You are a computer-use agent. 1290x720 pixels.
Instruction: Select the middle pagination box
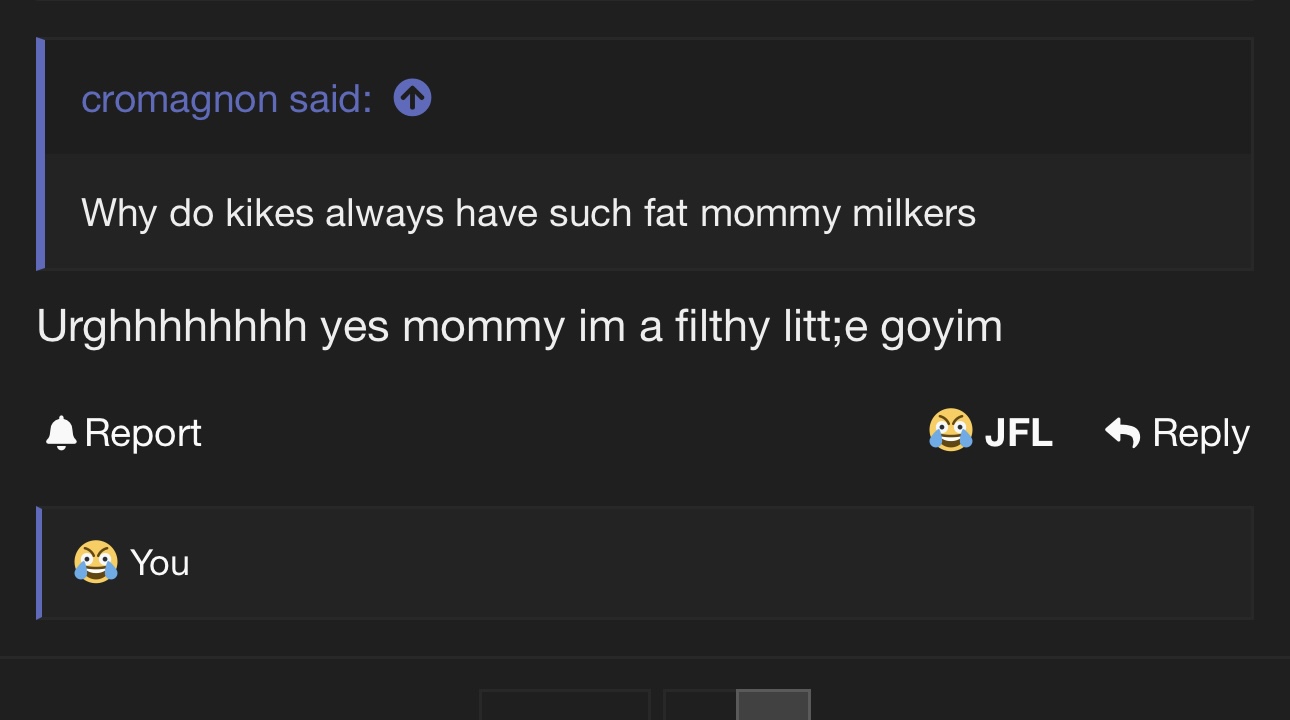(699, 705)
